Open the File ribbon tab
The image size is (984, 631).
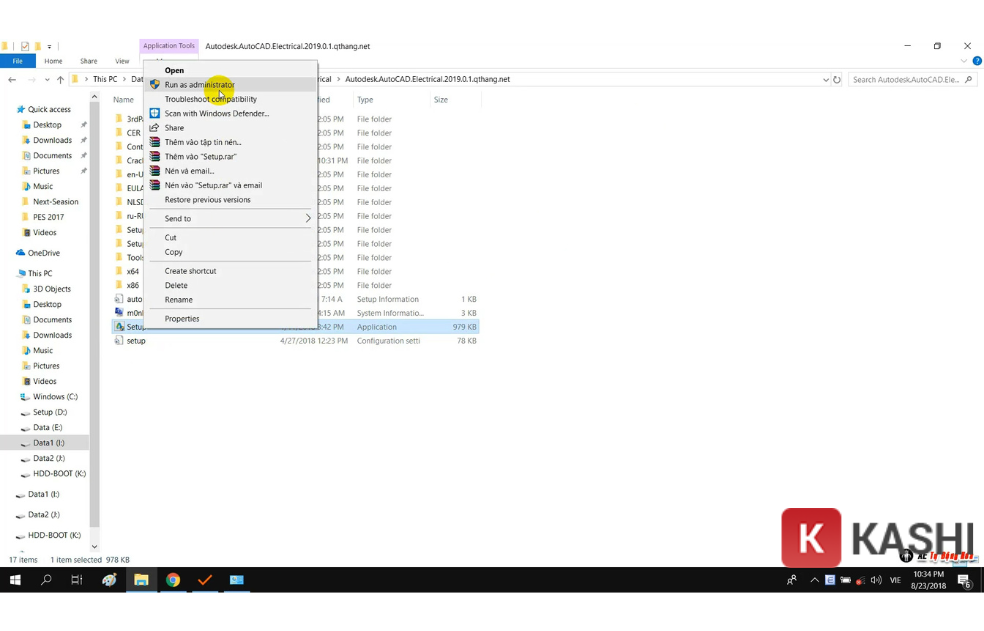(x=18, y=61)
